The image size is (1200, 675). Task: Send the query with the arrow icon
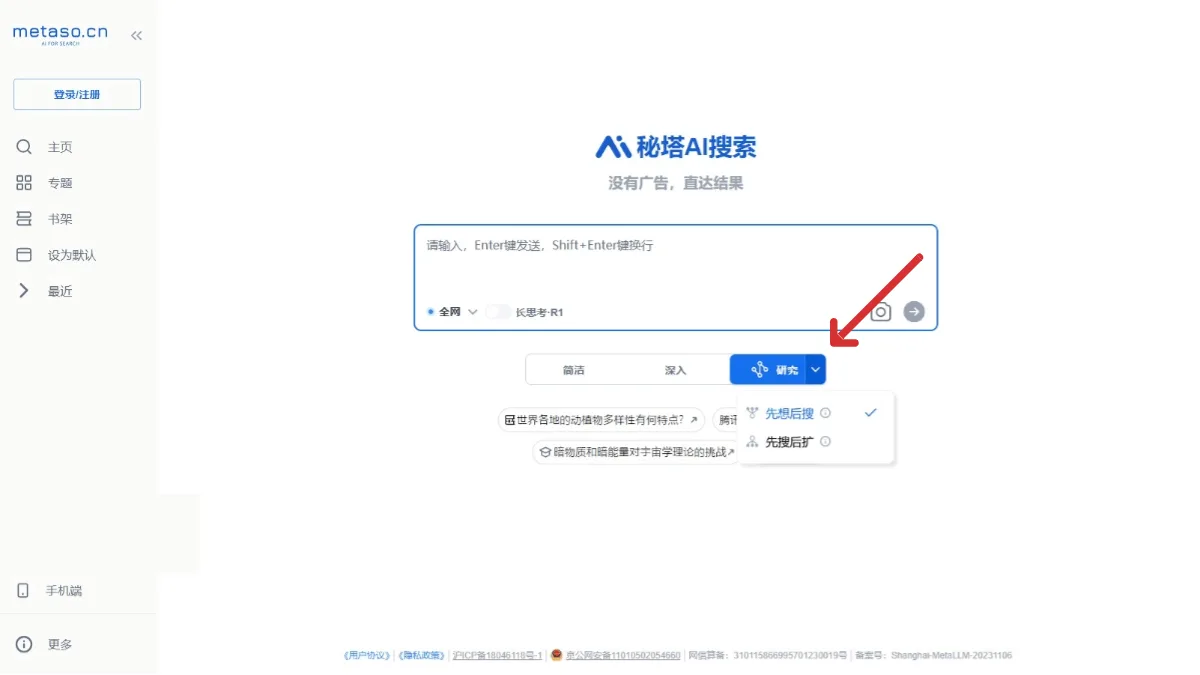coord(914,312)
